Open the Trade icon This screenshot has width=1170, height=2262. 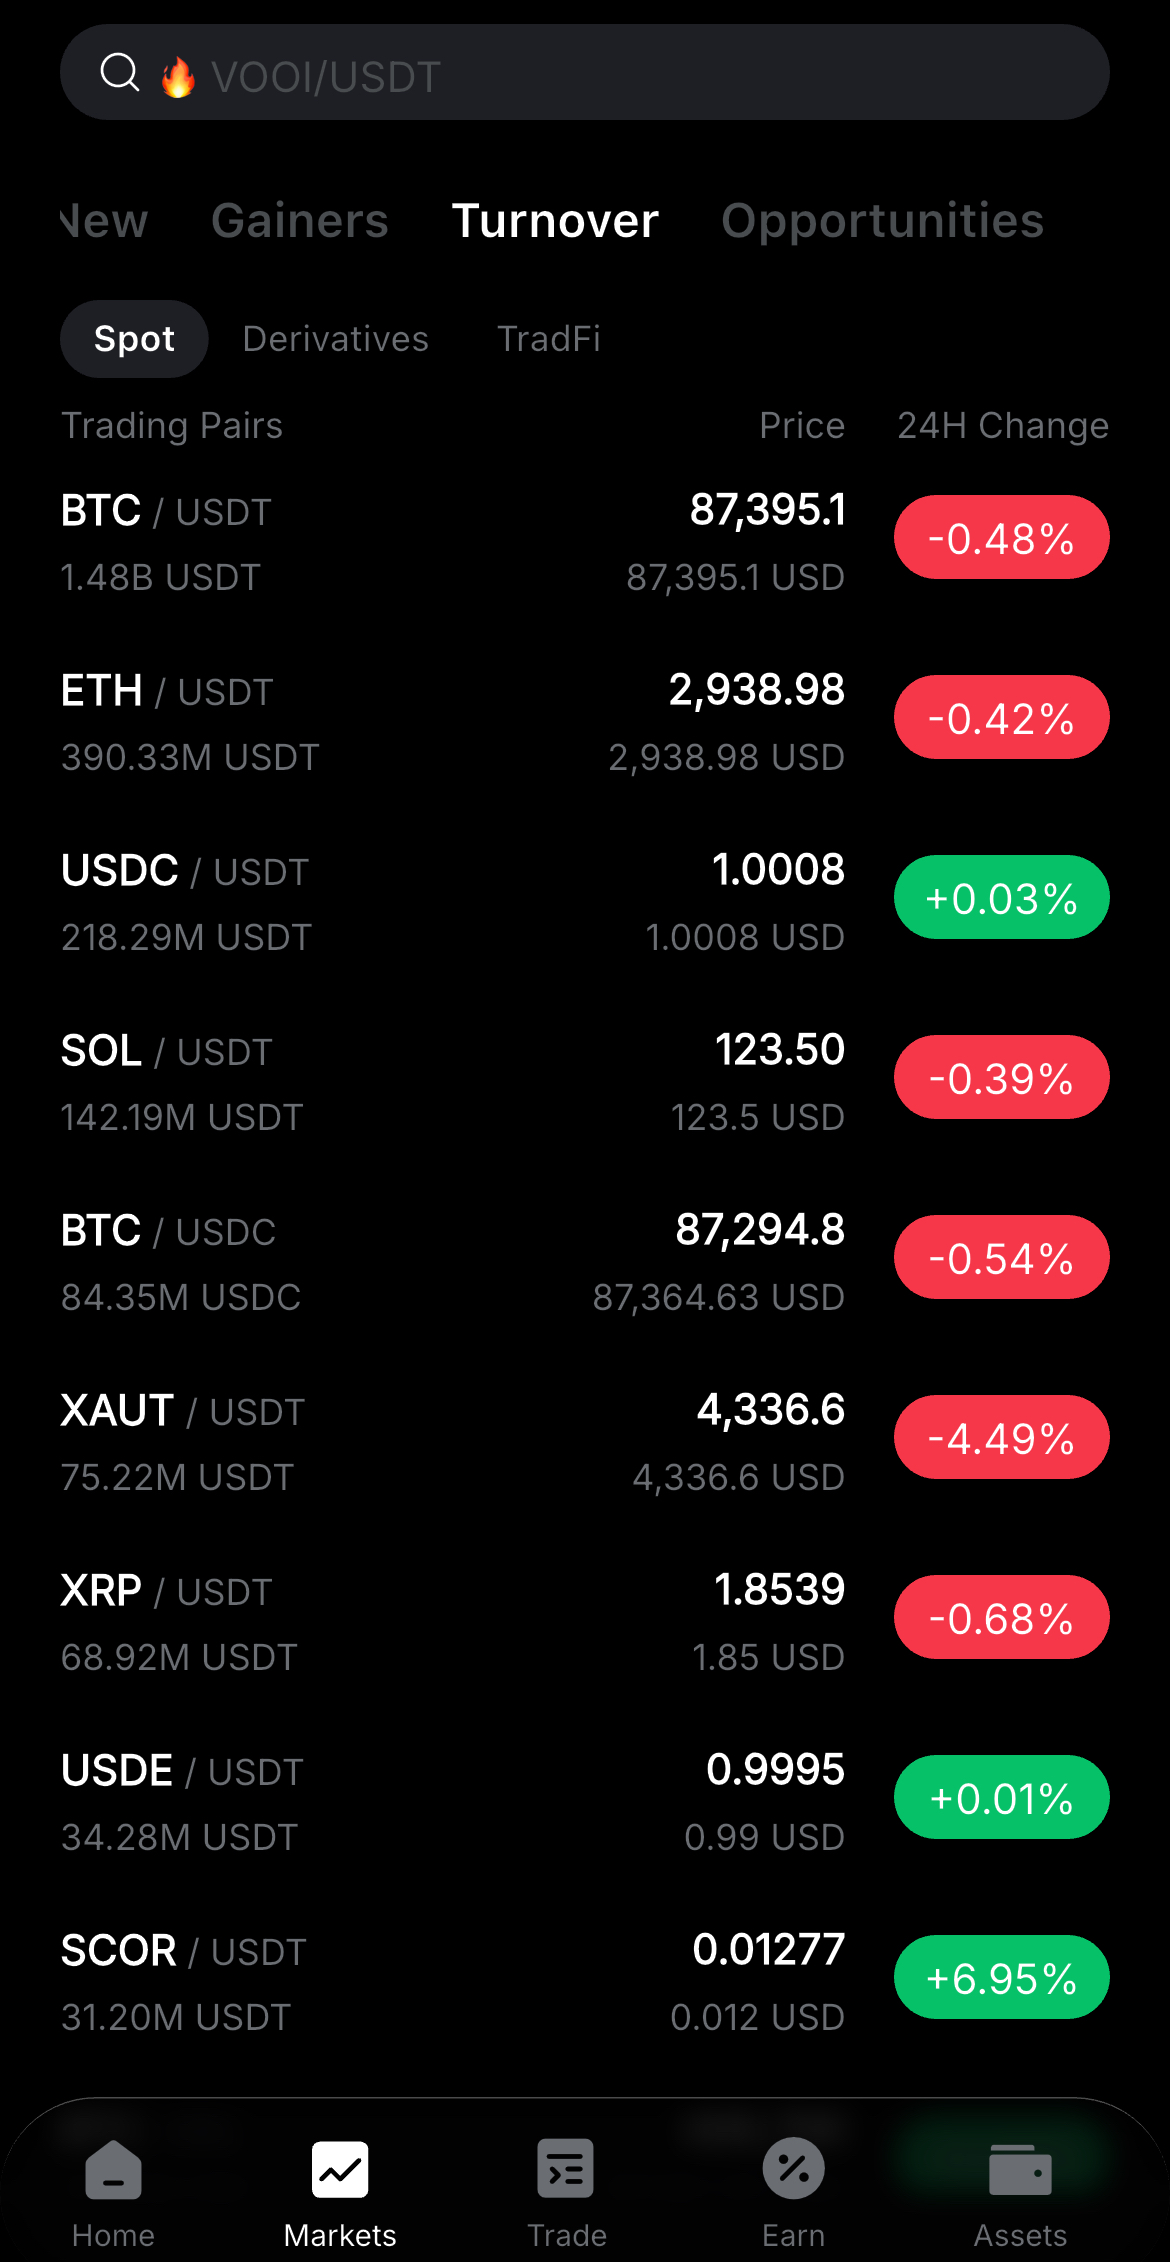click(566, 2170)
